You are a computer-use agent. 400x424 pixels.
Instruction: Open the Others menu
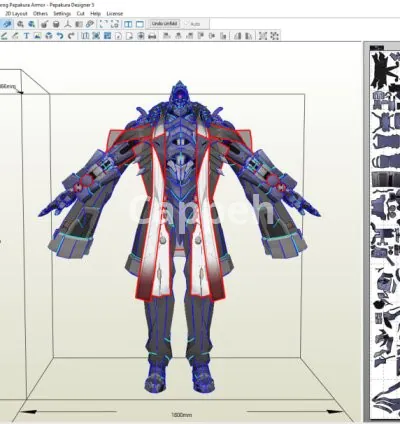click(40, 14)
